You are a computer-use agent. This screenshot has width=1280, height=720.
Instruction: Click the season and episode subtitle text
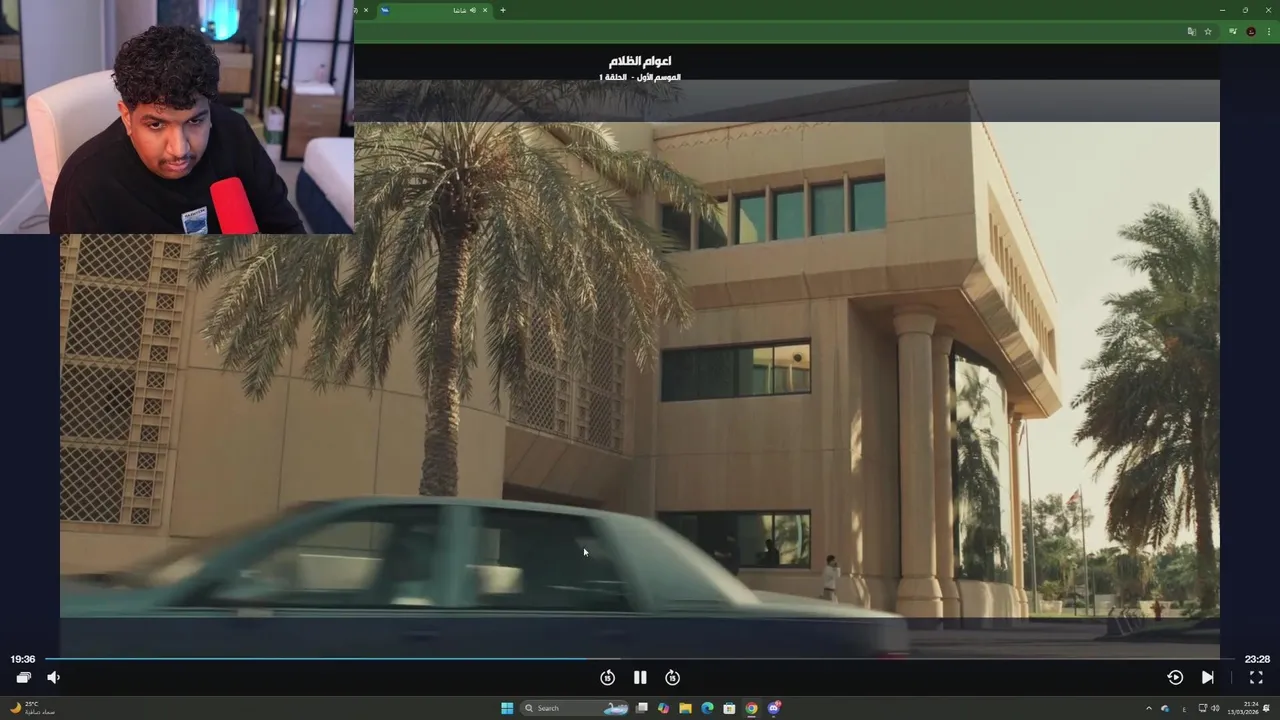click(640, 77)
